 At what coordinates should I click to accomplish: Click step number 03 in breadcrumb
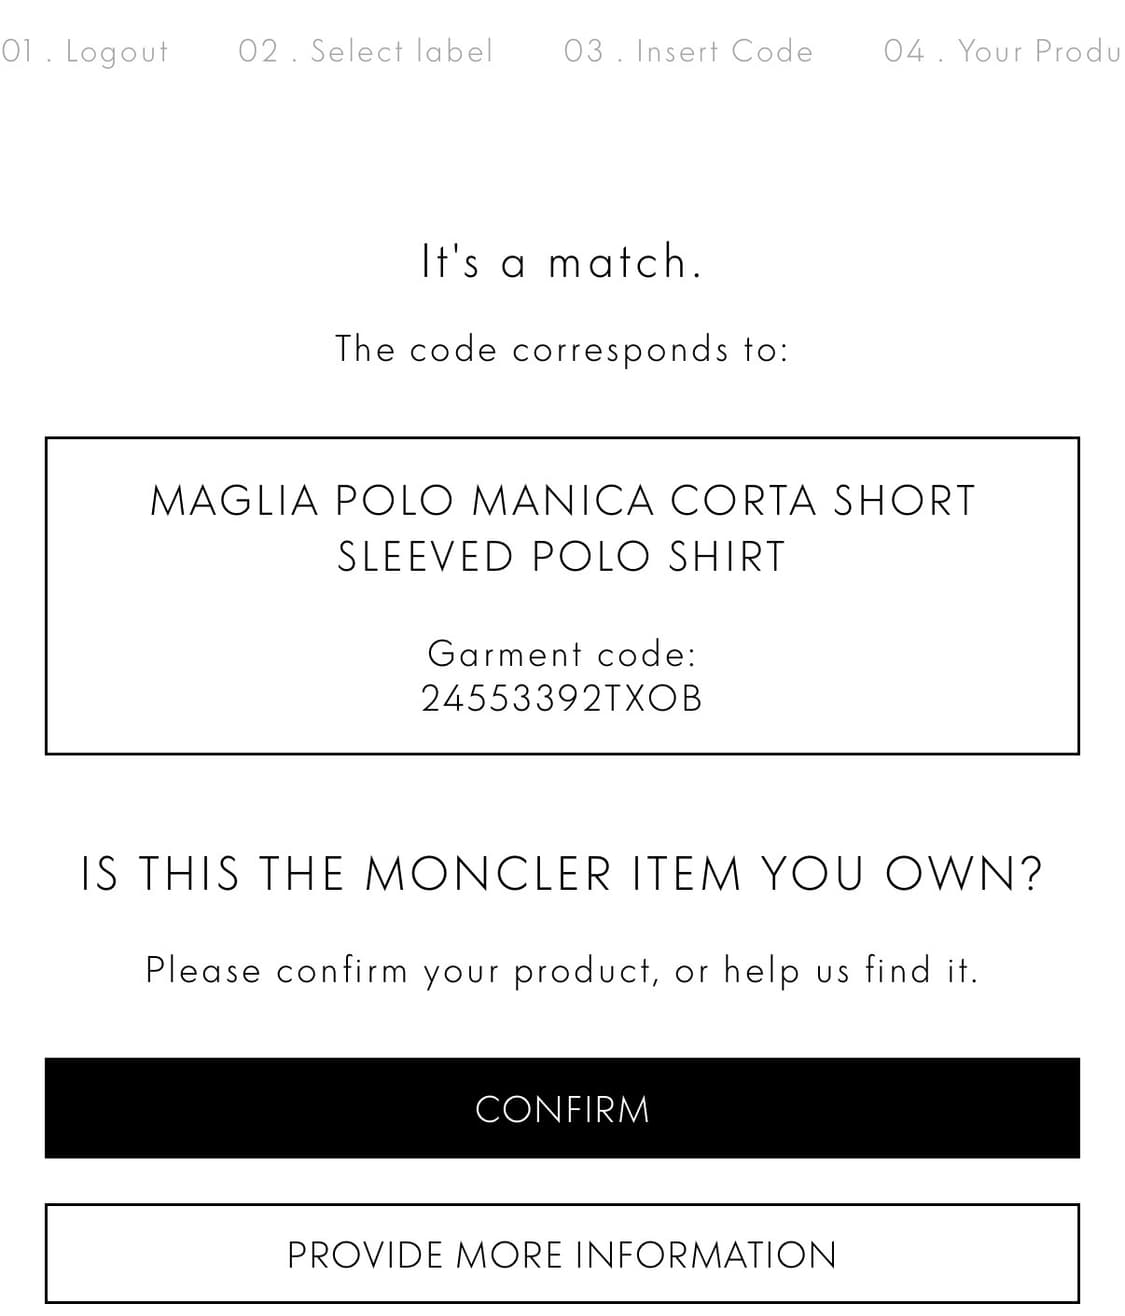click(x=583, y=51)
